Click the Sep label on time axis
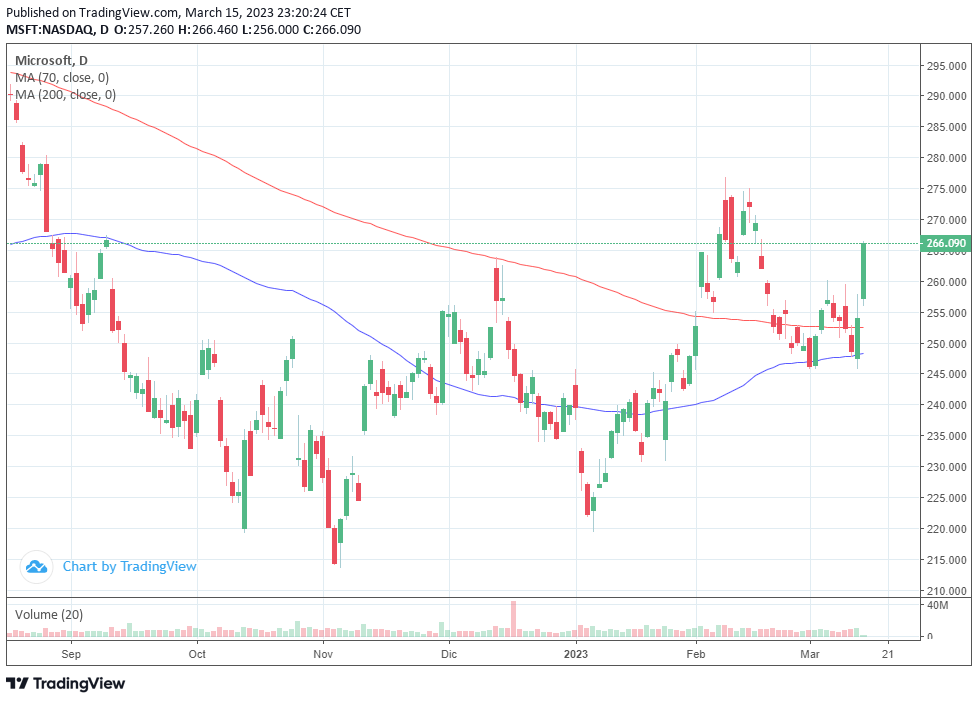Viewport: 978px width, 702px height. point(71,654)
